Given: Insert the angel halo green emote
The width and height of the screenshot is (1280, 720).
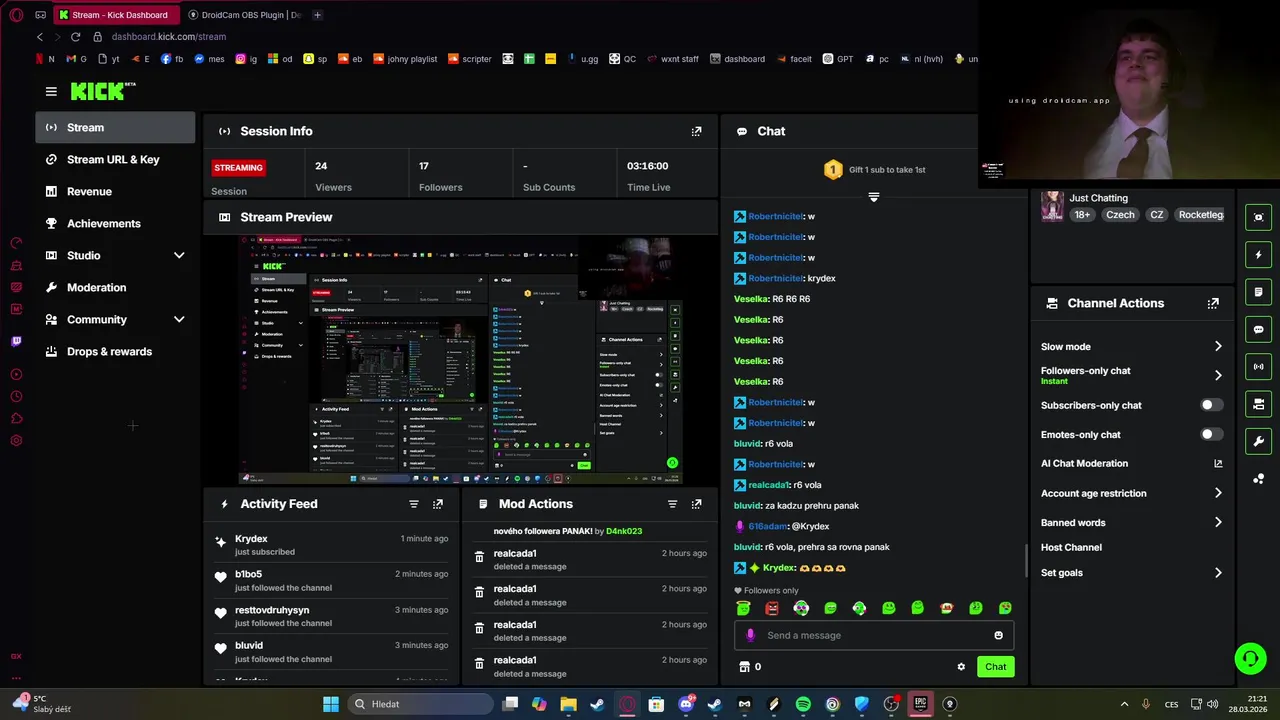Looking at the screenshot, I should click(743, 608).
